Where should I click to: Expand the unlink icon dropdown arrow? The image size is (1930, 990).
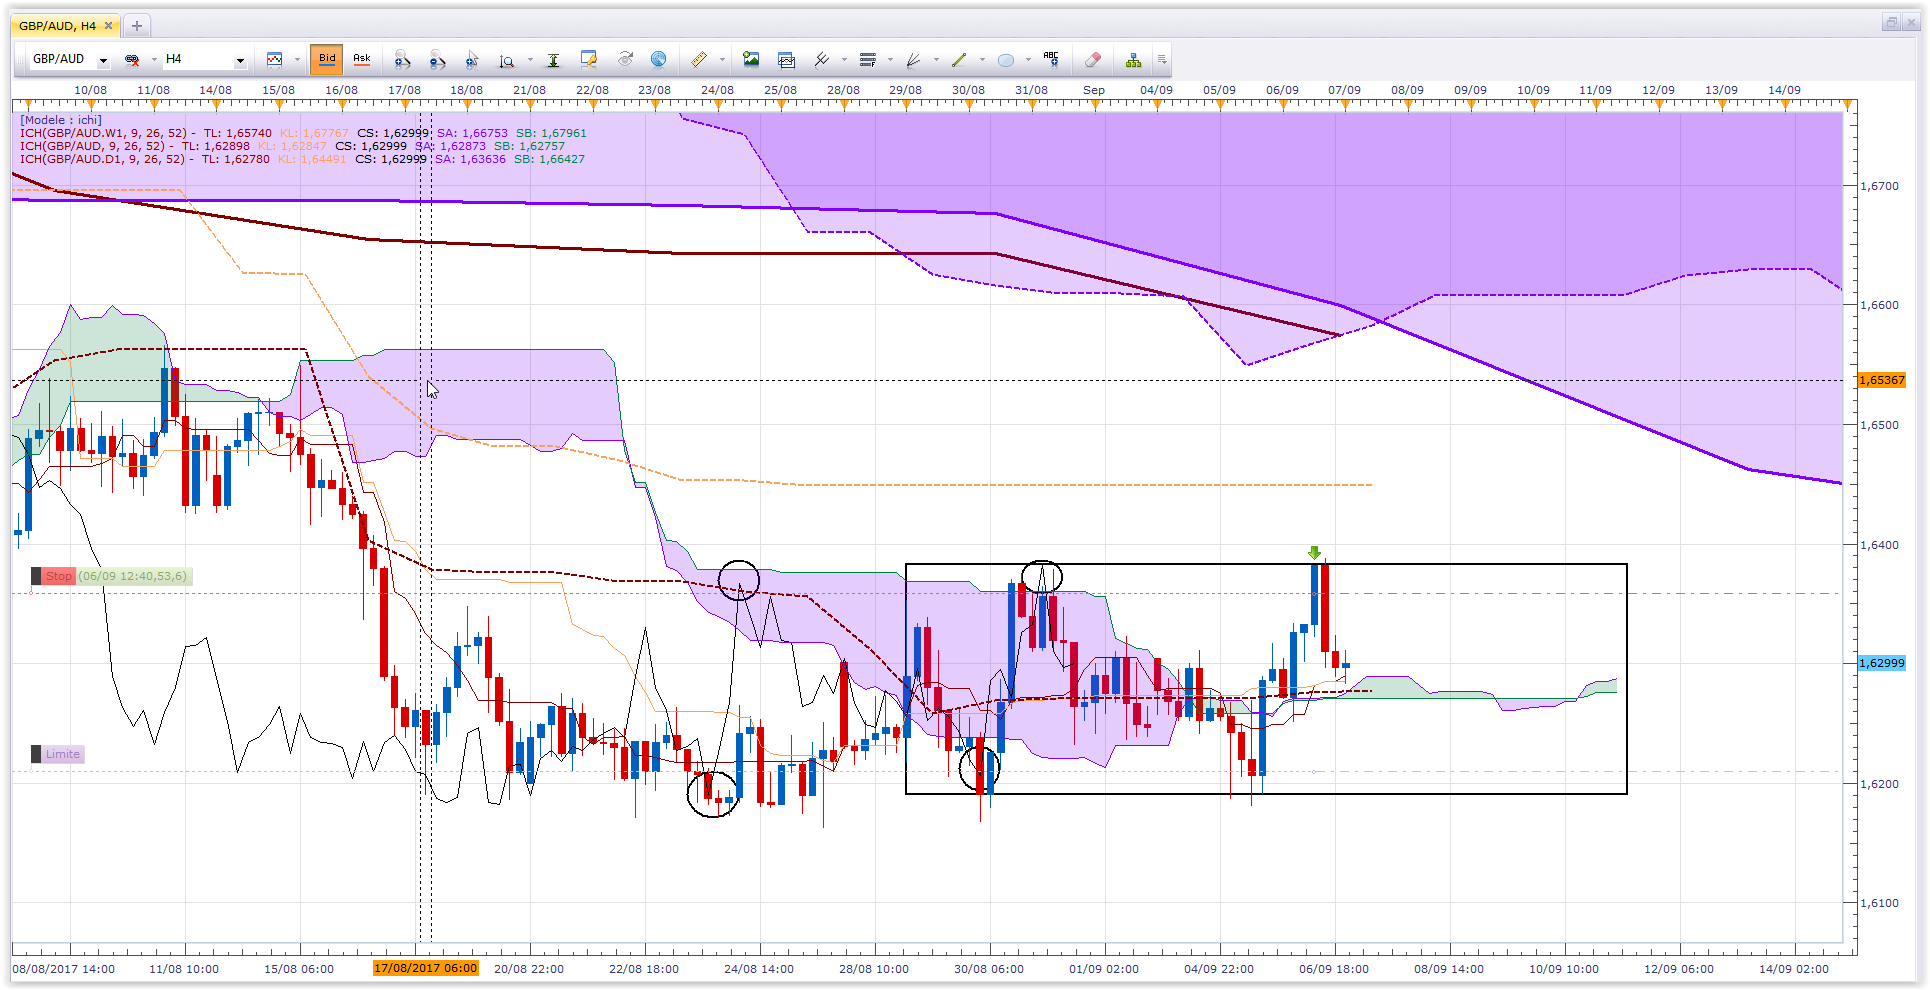pyautogui.click(x=154, y=60)
